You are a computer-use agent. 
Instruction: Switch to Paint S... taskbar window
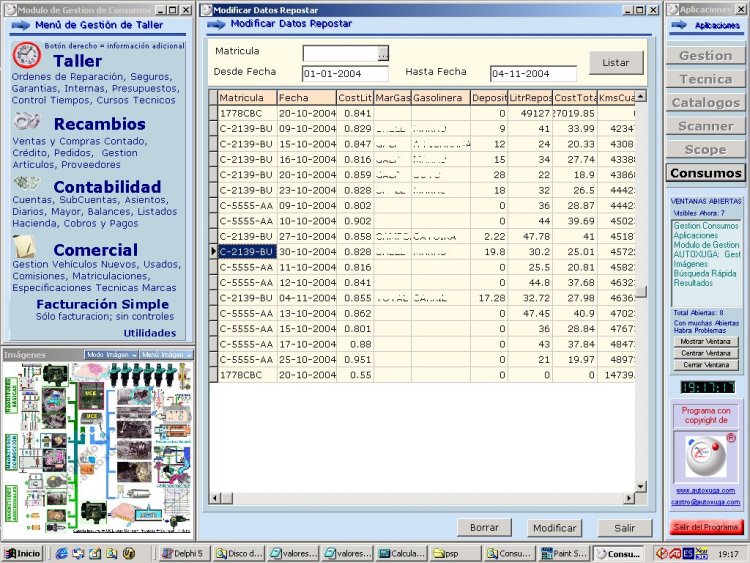pyautogui.click(x=564, y=553)
